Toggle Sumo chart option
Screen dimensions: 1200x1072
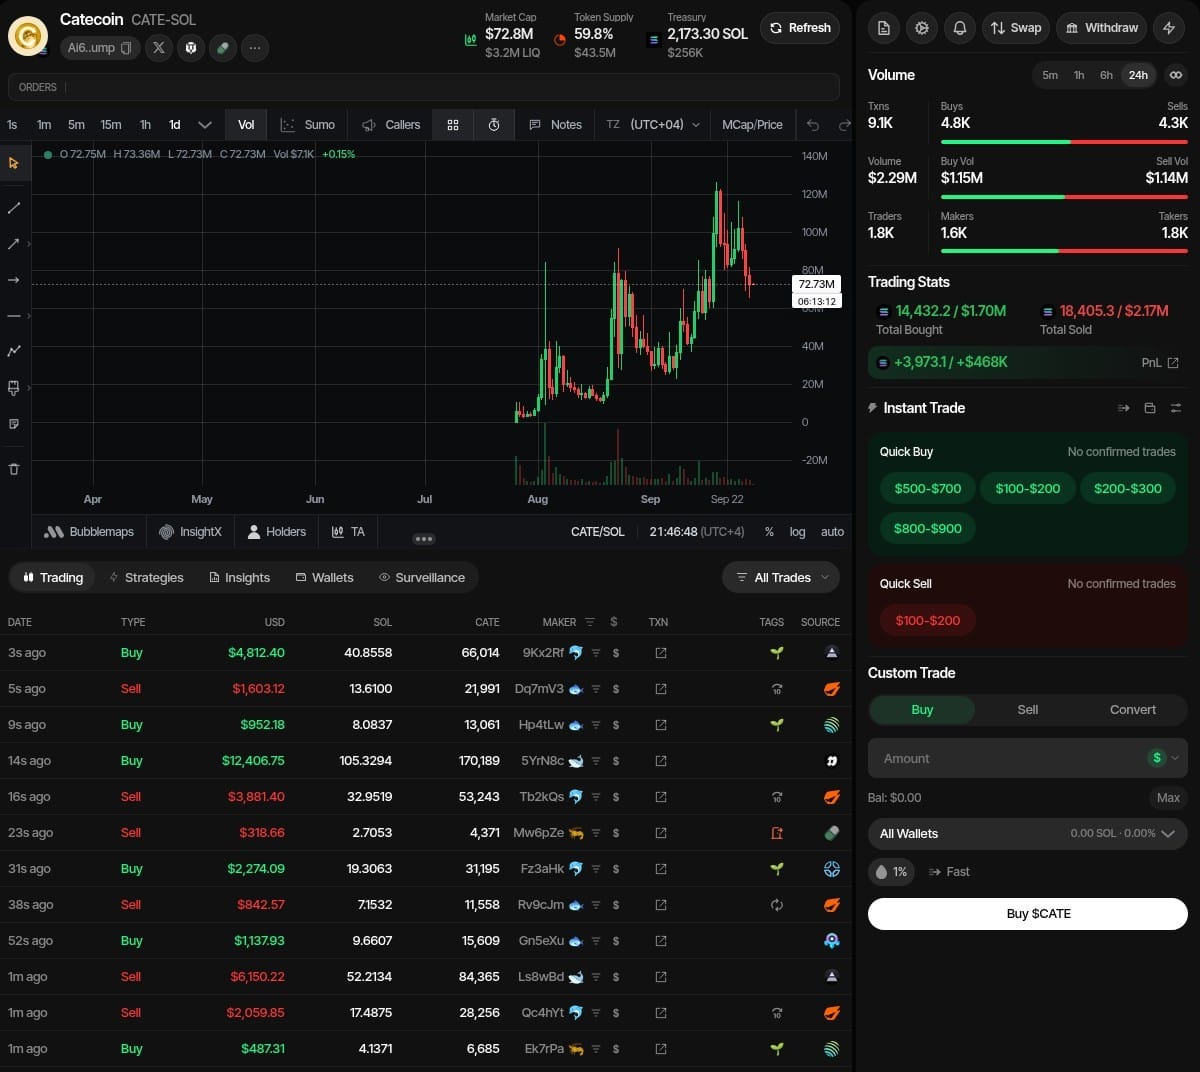(308, 125)
